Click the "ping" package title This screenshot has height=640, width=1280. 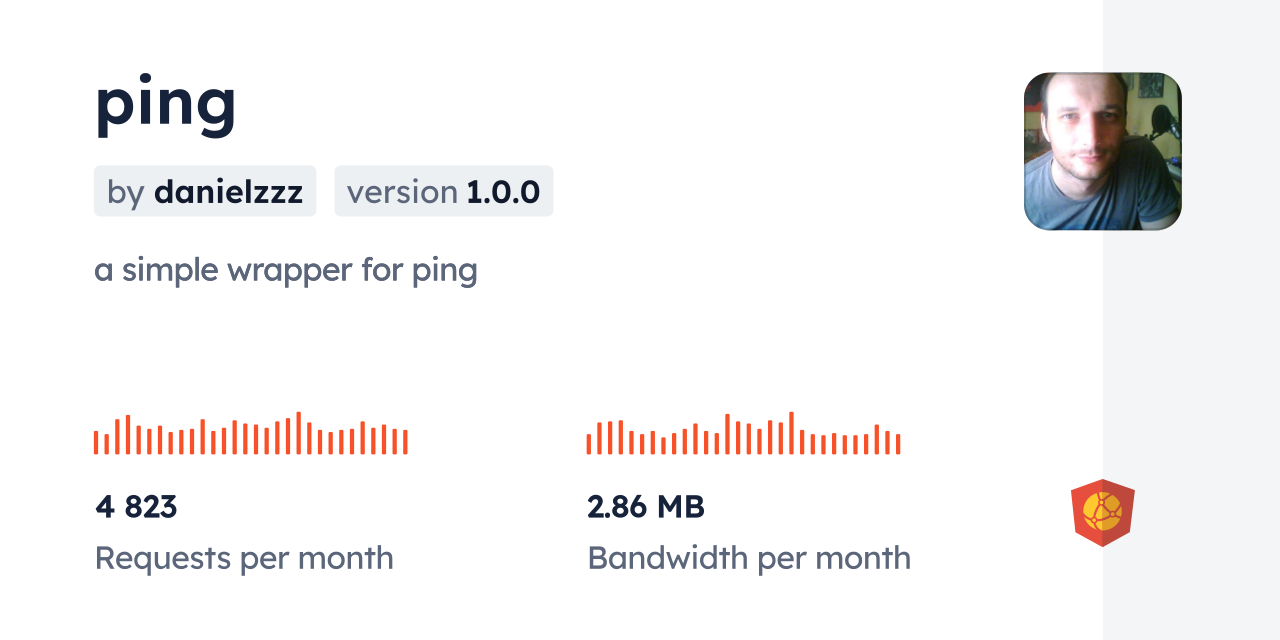[x=166, y=104]
